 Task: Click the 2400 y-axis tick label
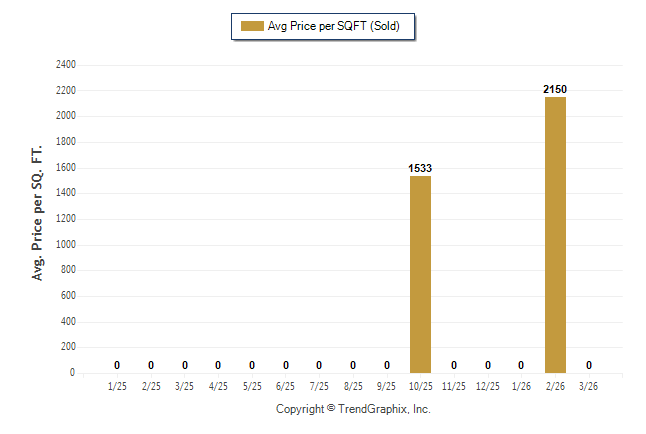[x=65, y=65]
